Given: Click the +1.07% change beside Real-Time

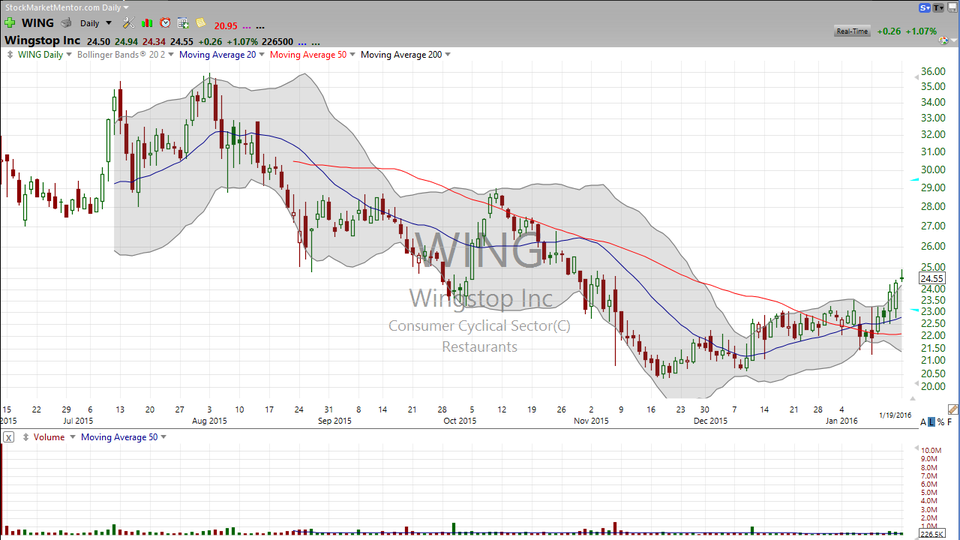Looking at the screenshot, I should pos(923,31).
